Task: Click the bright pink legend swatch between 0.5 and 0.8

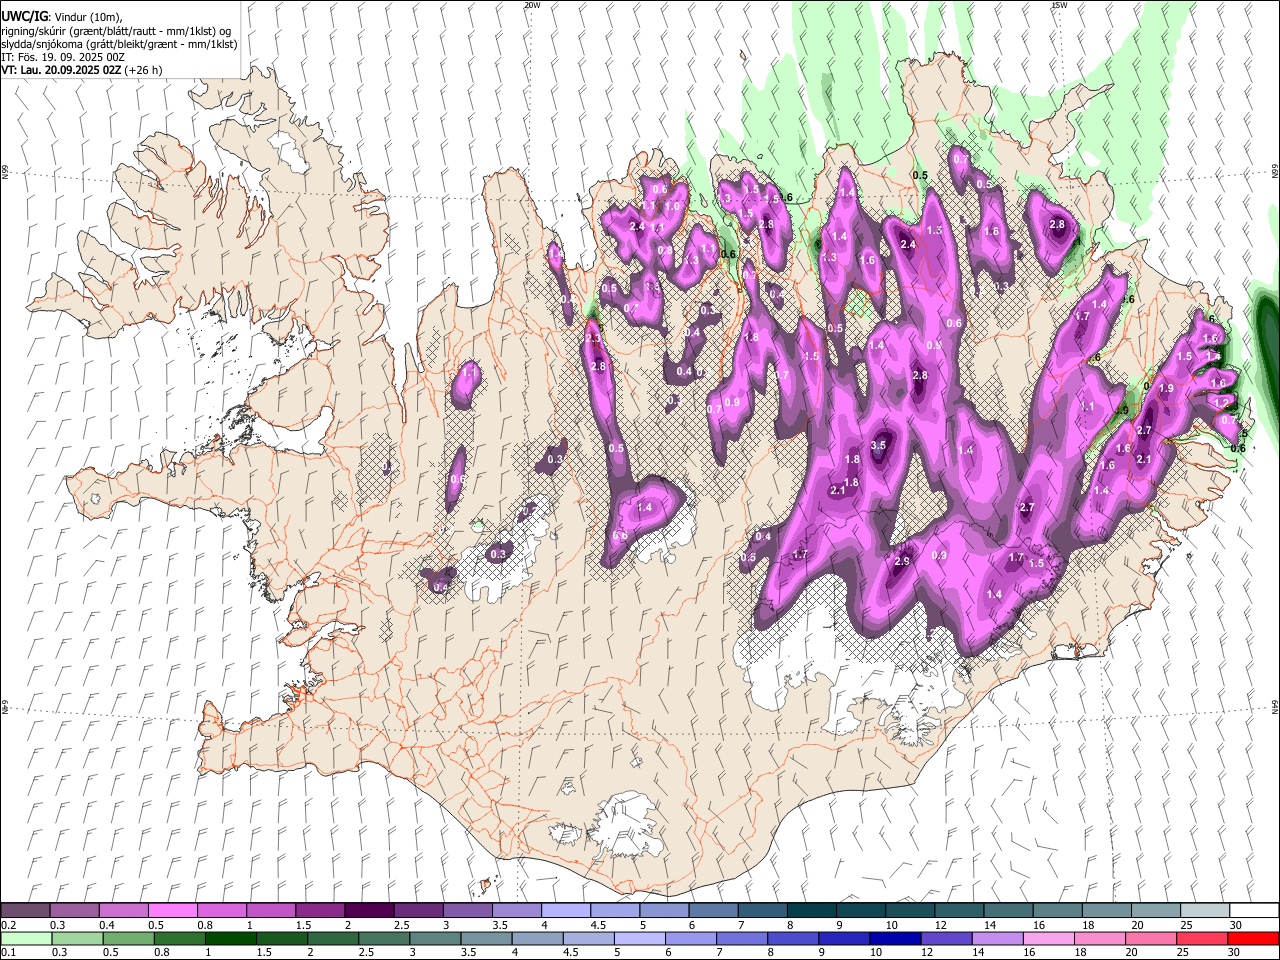Action: (x=173, y=911)
